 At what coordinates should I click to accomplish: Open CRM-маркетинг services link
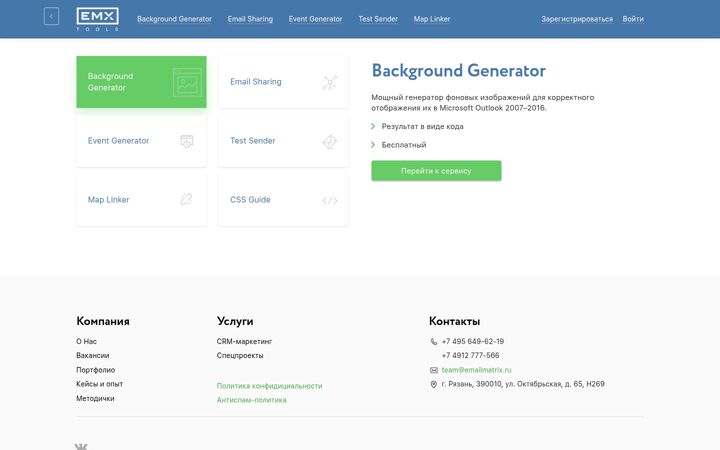pos(244,342)
